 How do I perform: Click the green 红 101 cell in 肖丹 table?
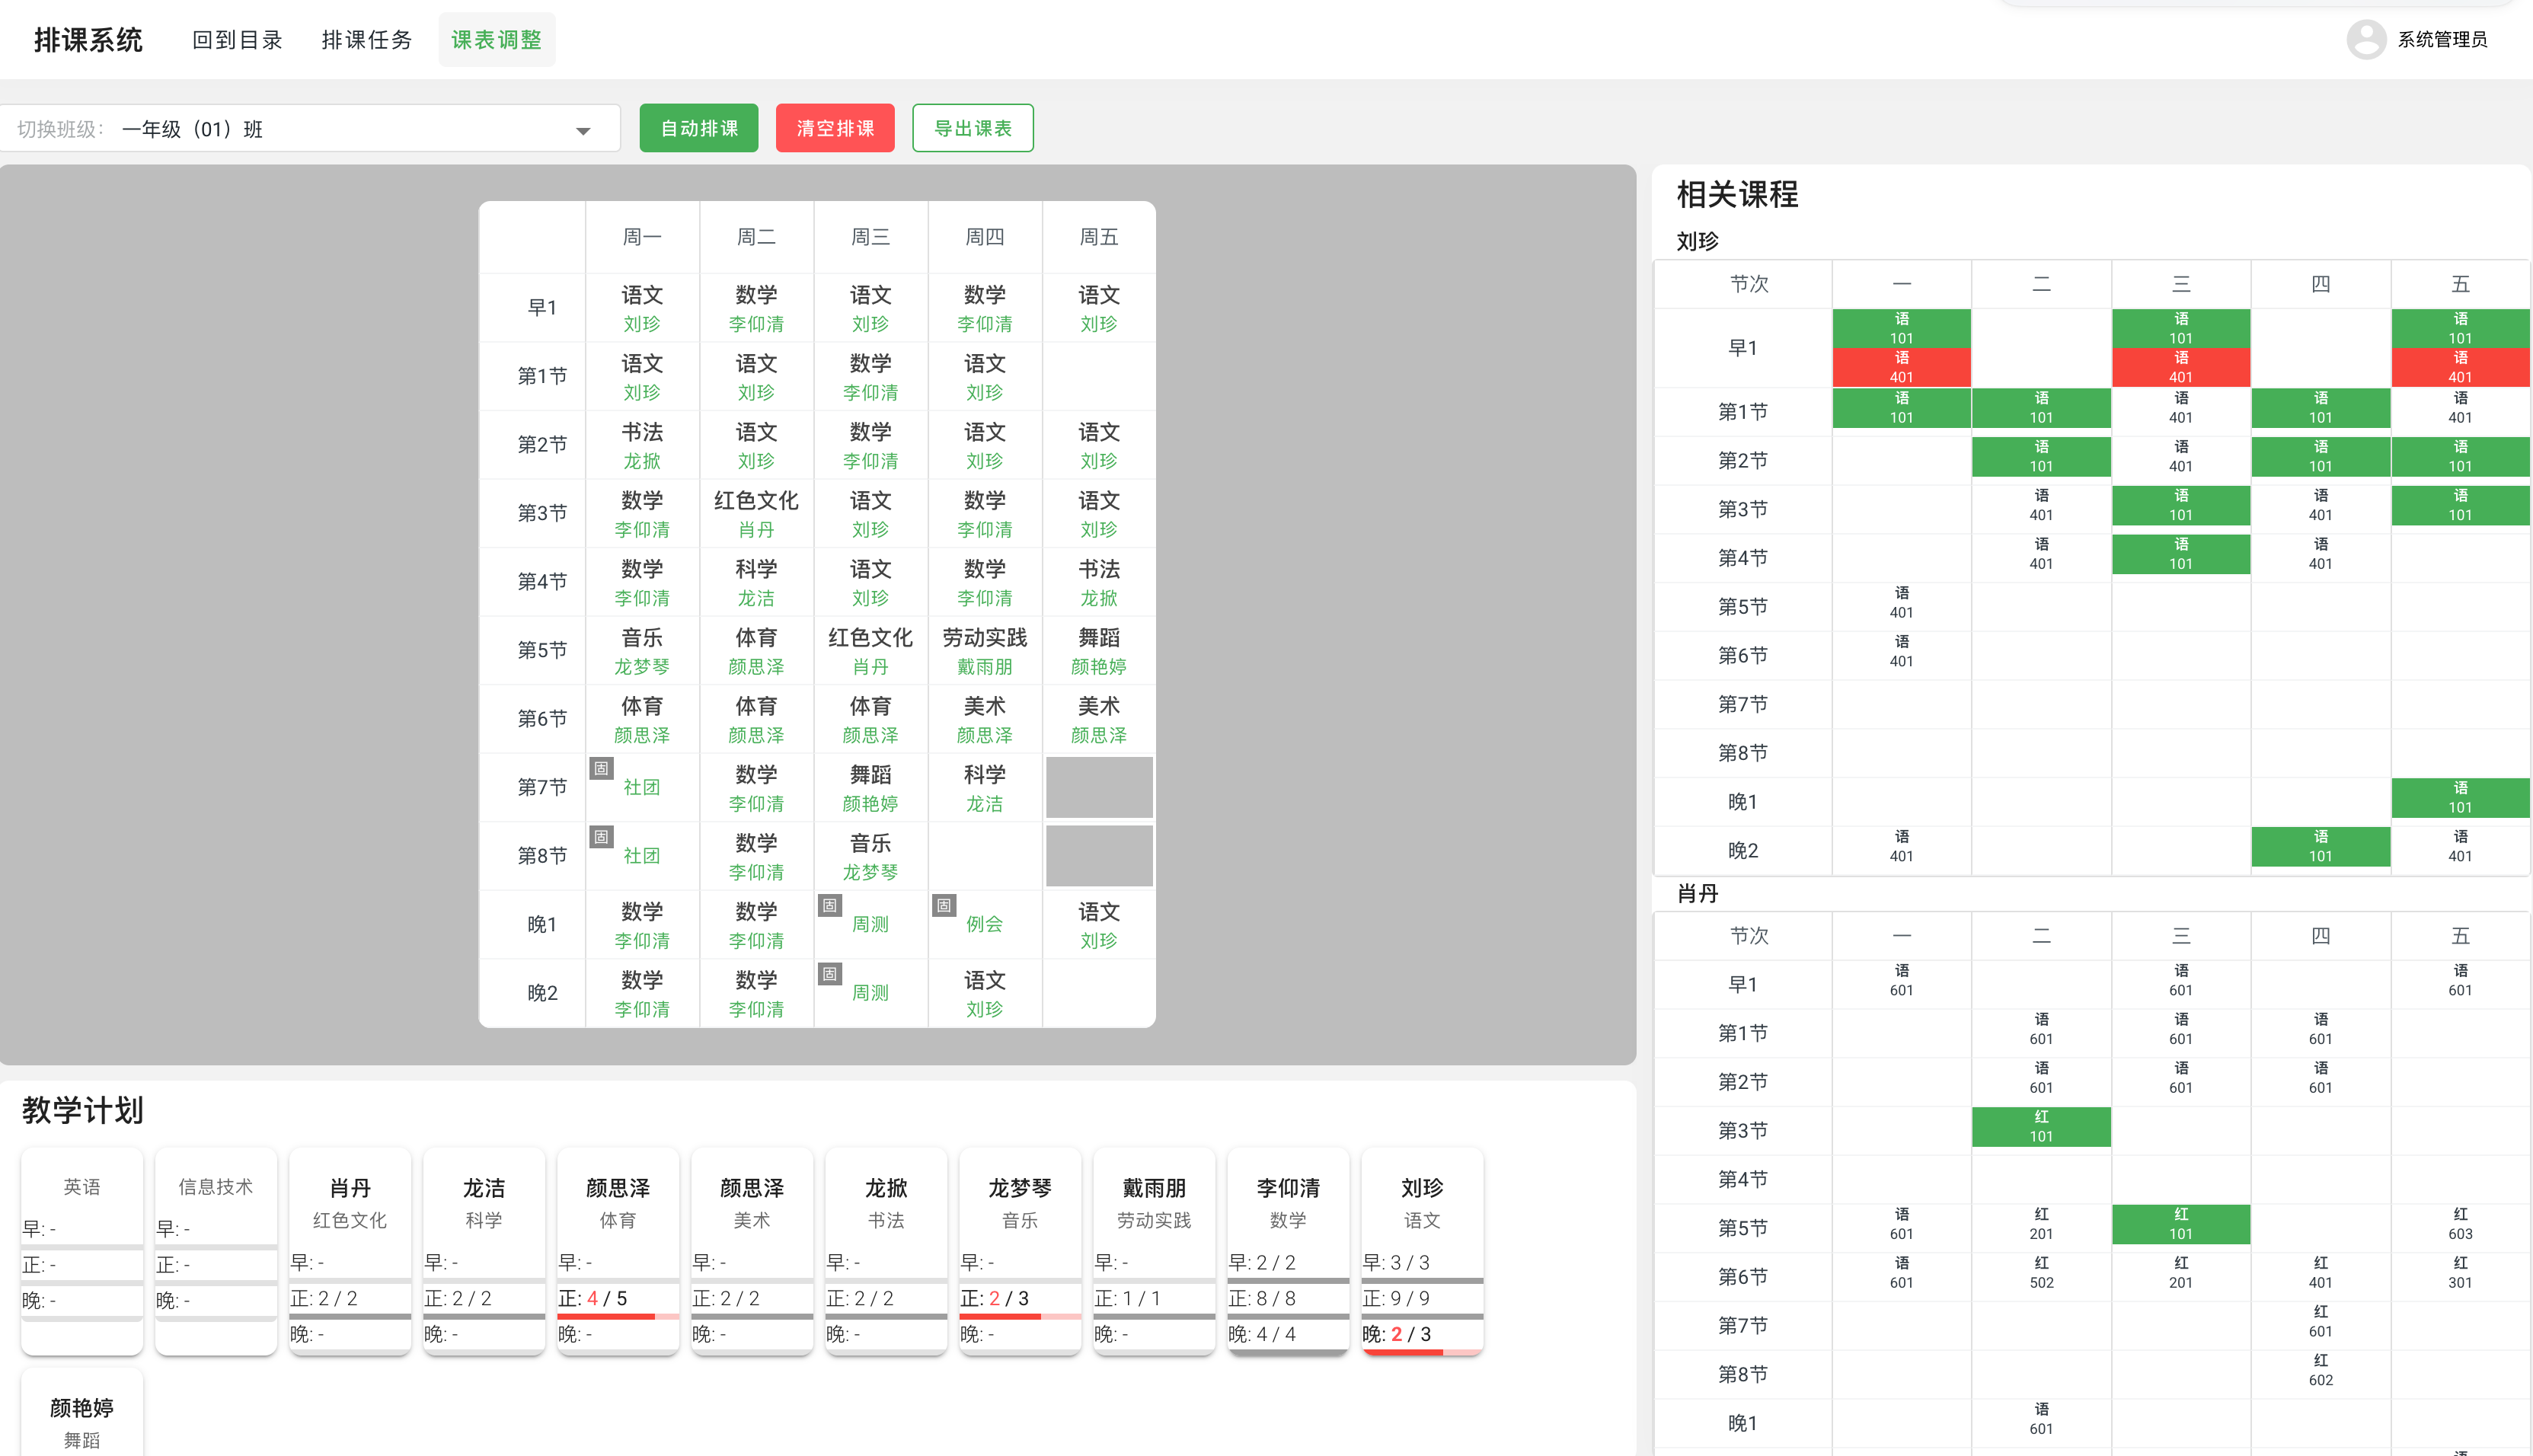[x=2040, y=1126]
